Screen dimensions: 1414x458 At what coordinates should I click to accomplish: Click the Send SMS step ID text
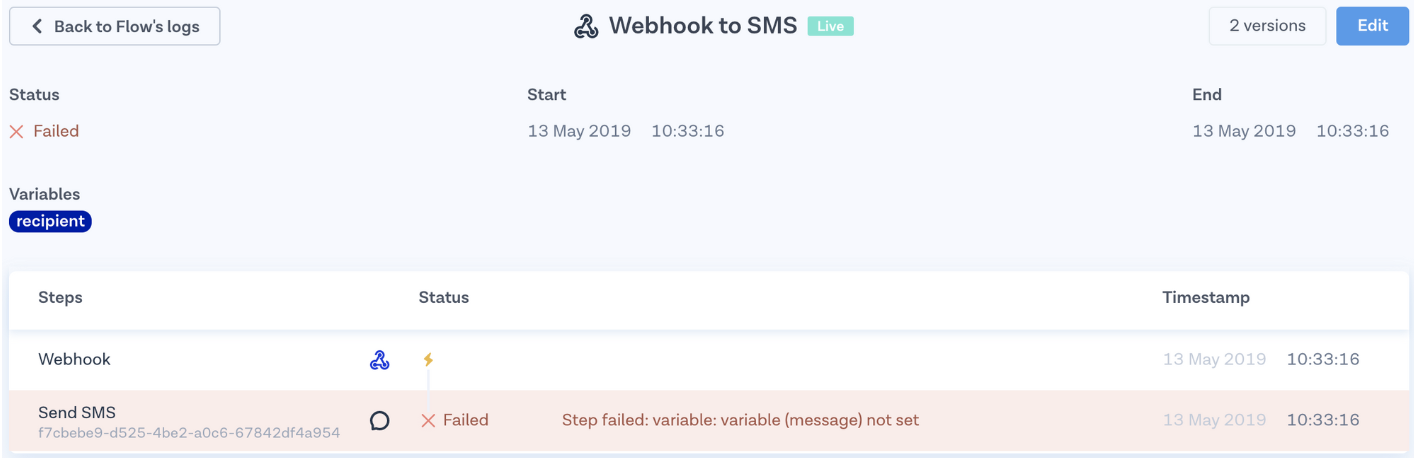(x=189, y=433)
